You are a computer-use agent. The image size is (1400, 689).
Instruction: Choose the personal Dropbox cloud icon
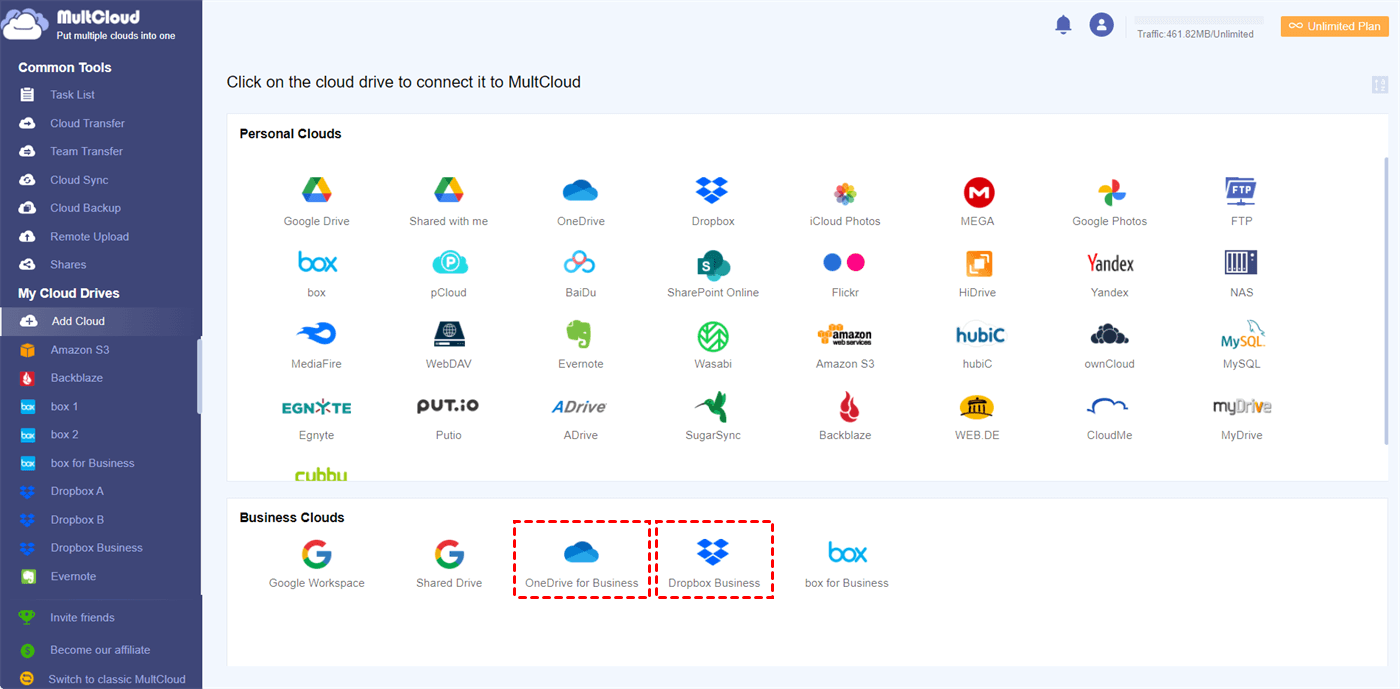click(x=713, y=201)
